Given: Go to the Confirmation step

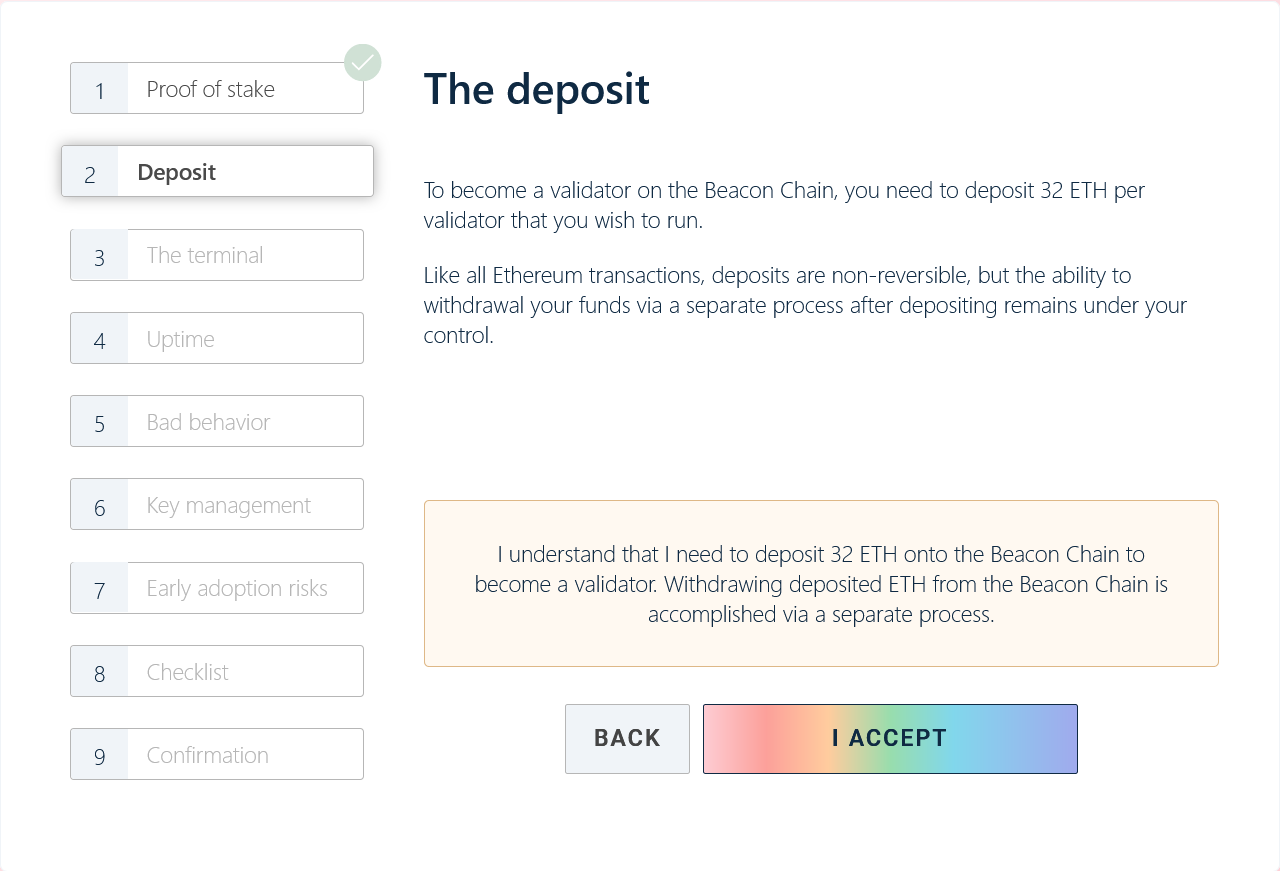Looking at the screenshot, I should coord(217,755).
